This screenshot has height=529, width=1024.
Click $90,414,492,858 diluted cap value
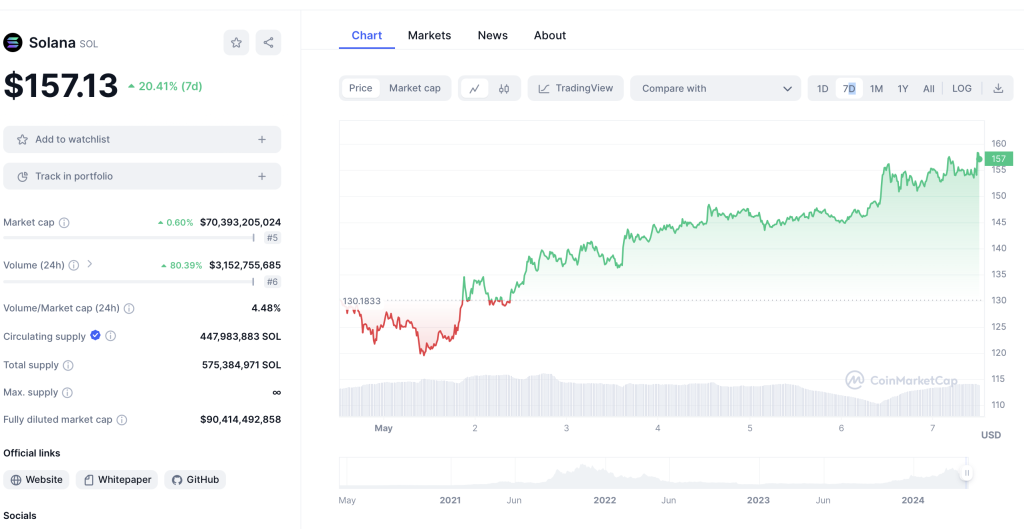tap(240, 419)
